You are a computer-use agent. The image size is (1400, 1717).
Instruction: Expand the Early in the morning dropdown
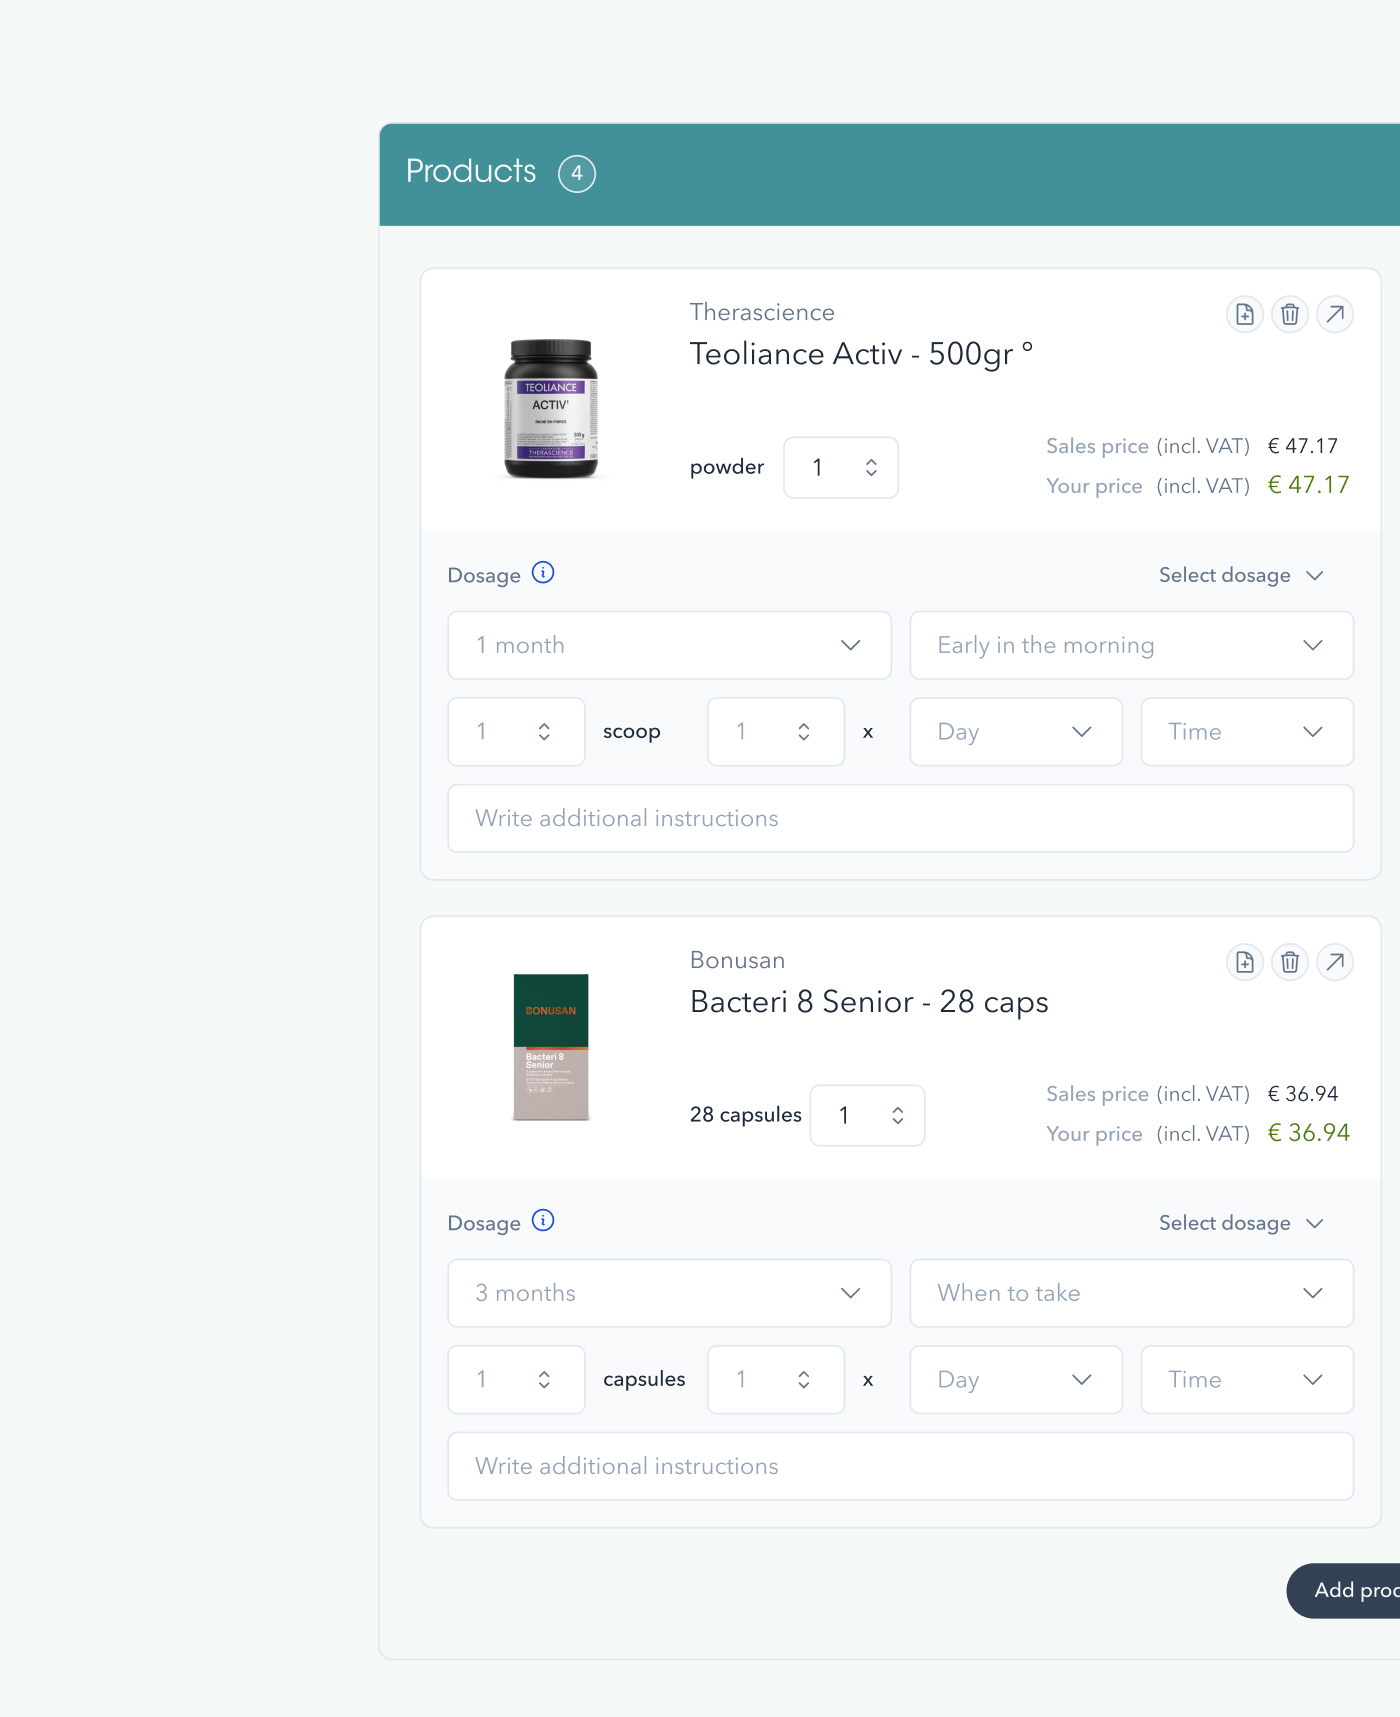[1131, 645]
